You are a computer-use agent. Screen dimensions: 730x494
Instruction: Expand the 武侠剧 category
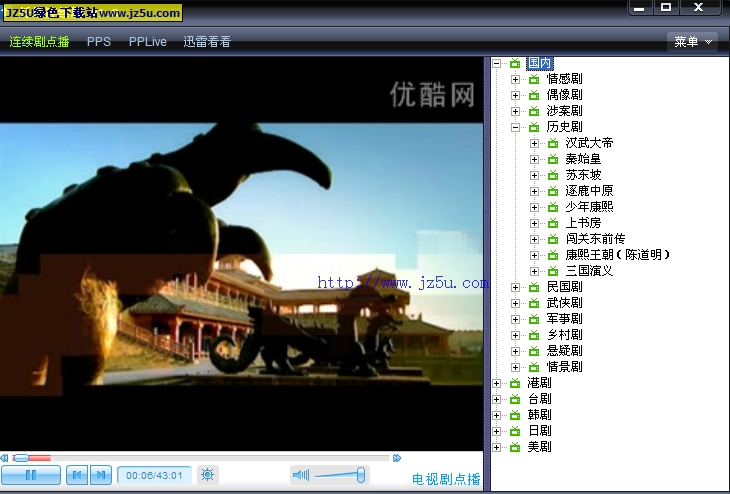[x=515, y=304]
